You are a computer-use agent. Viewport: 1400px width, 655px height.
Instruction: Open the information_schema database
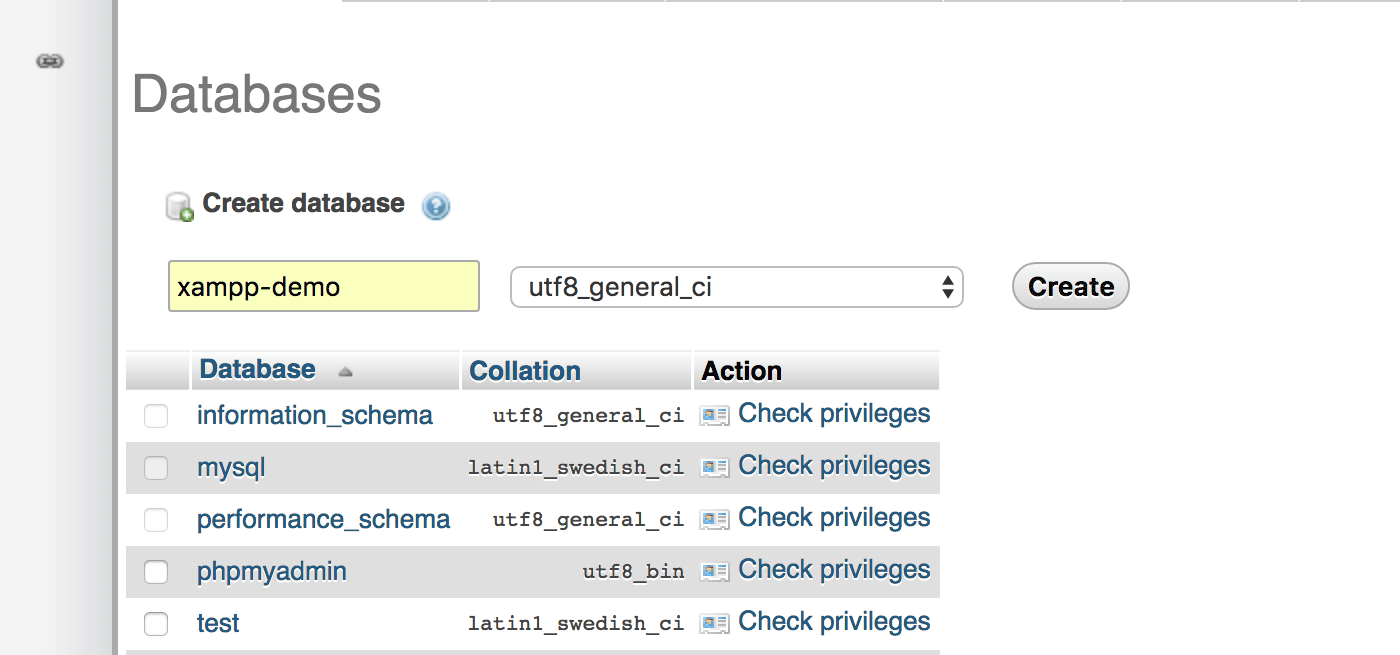[x=315, y=415]
